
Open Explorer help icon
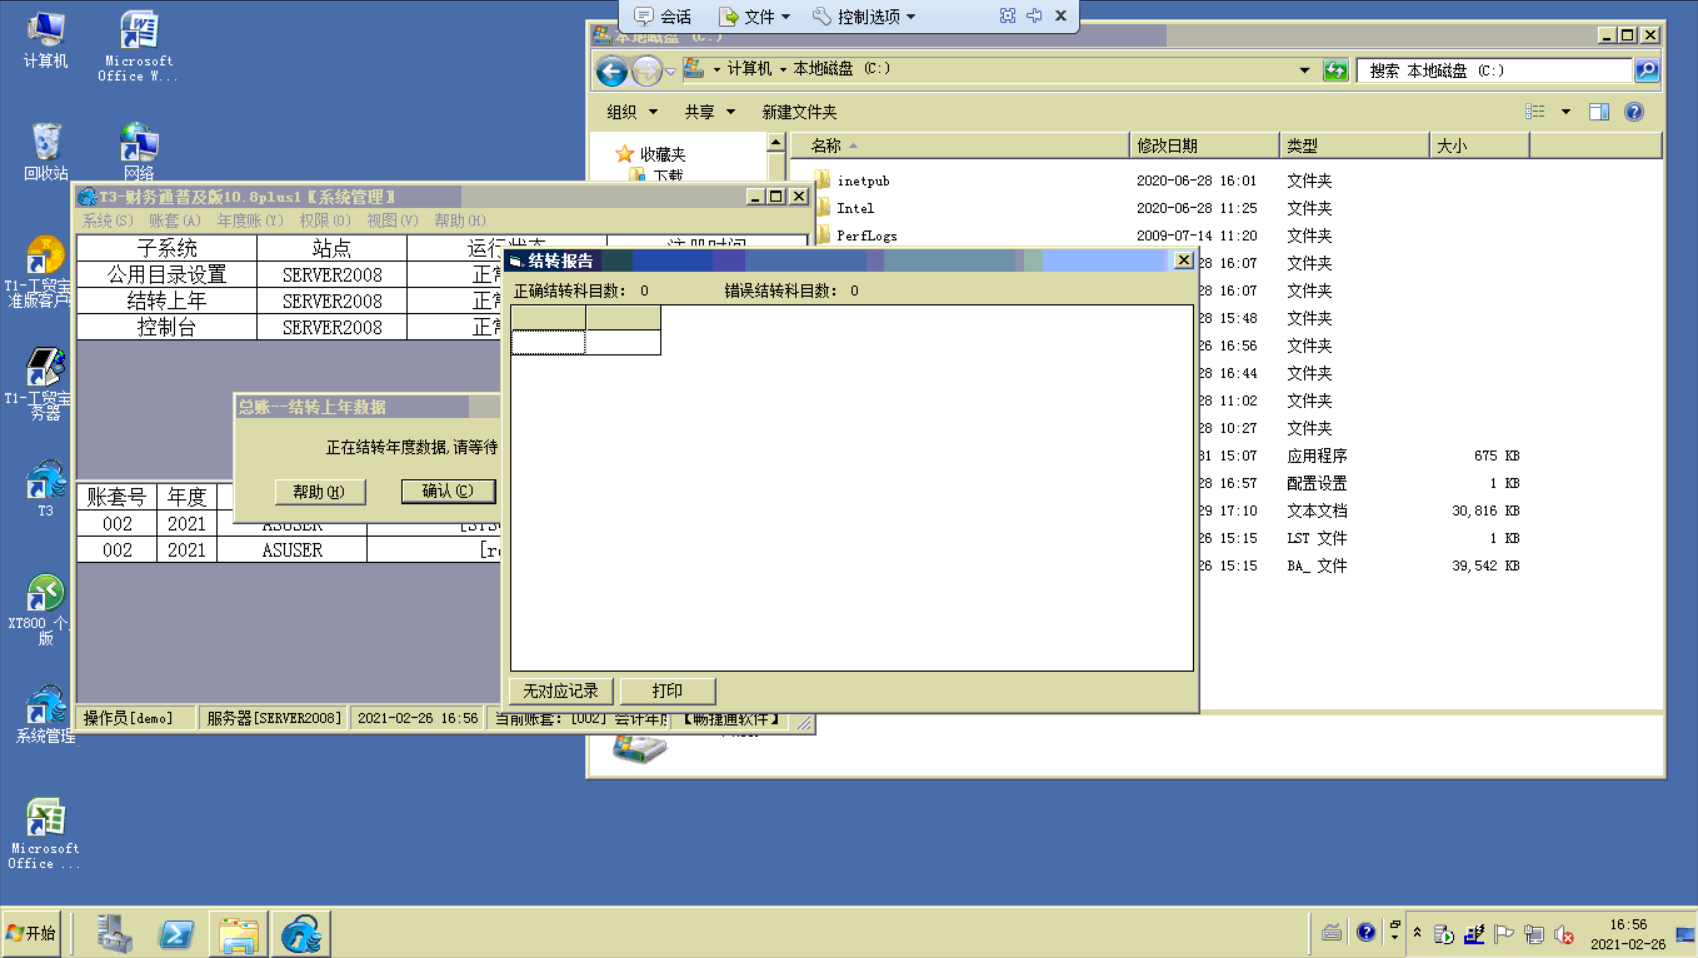coord(1634,112)
